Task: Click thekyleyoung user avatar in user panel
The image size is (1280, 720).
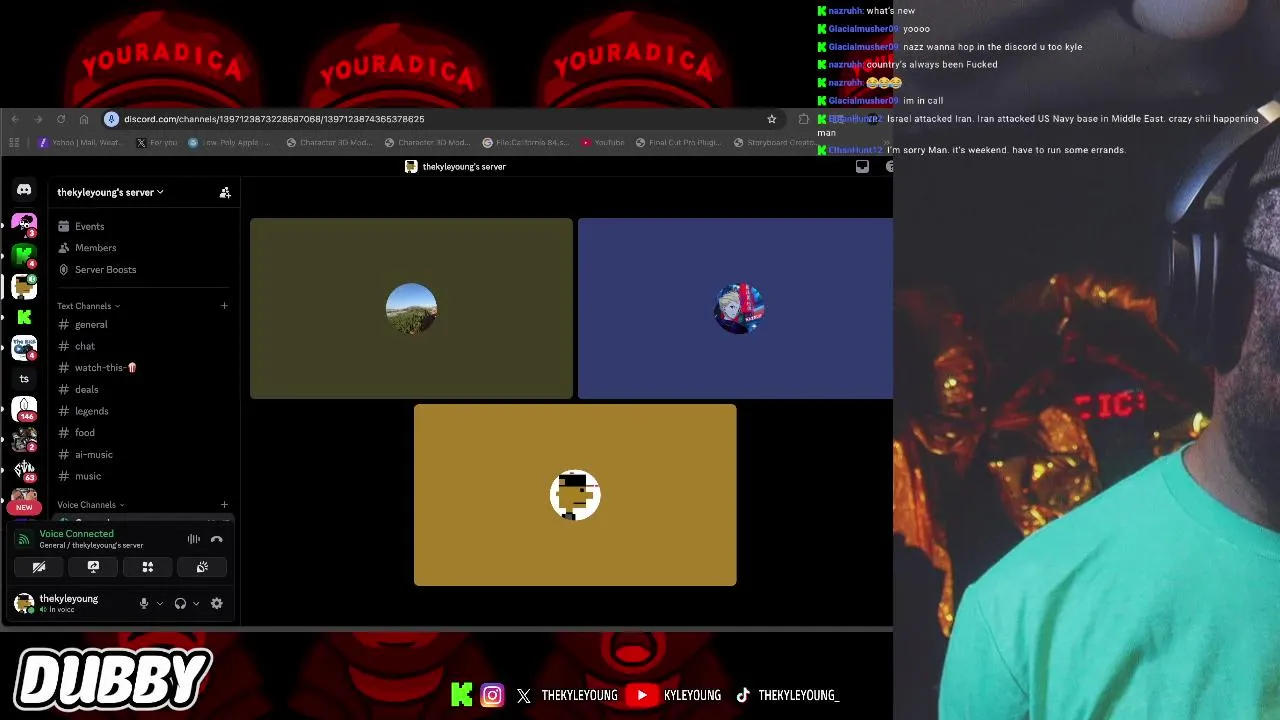Action: pos(24,603)
